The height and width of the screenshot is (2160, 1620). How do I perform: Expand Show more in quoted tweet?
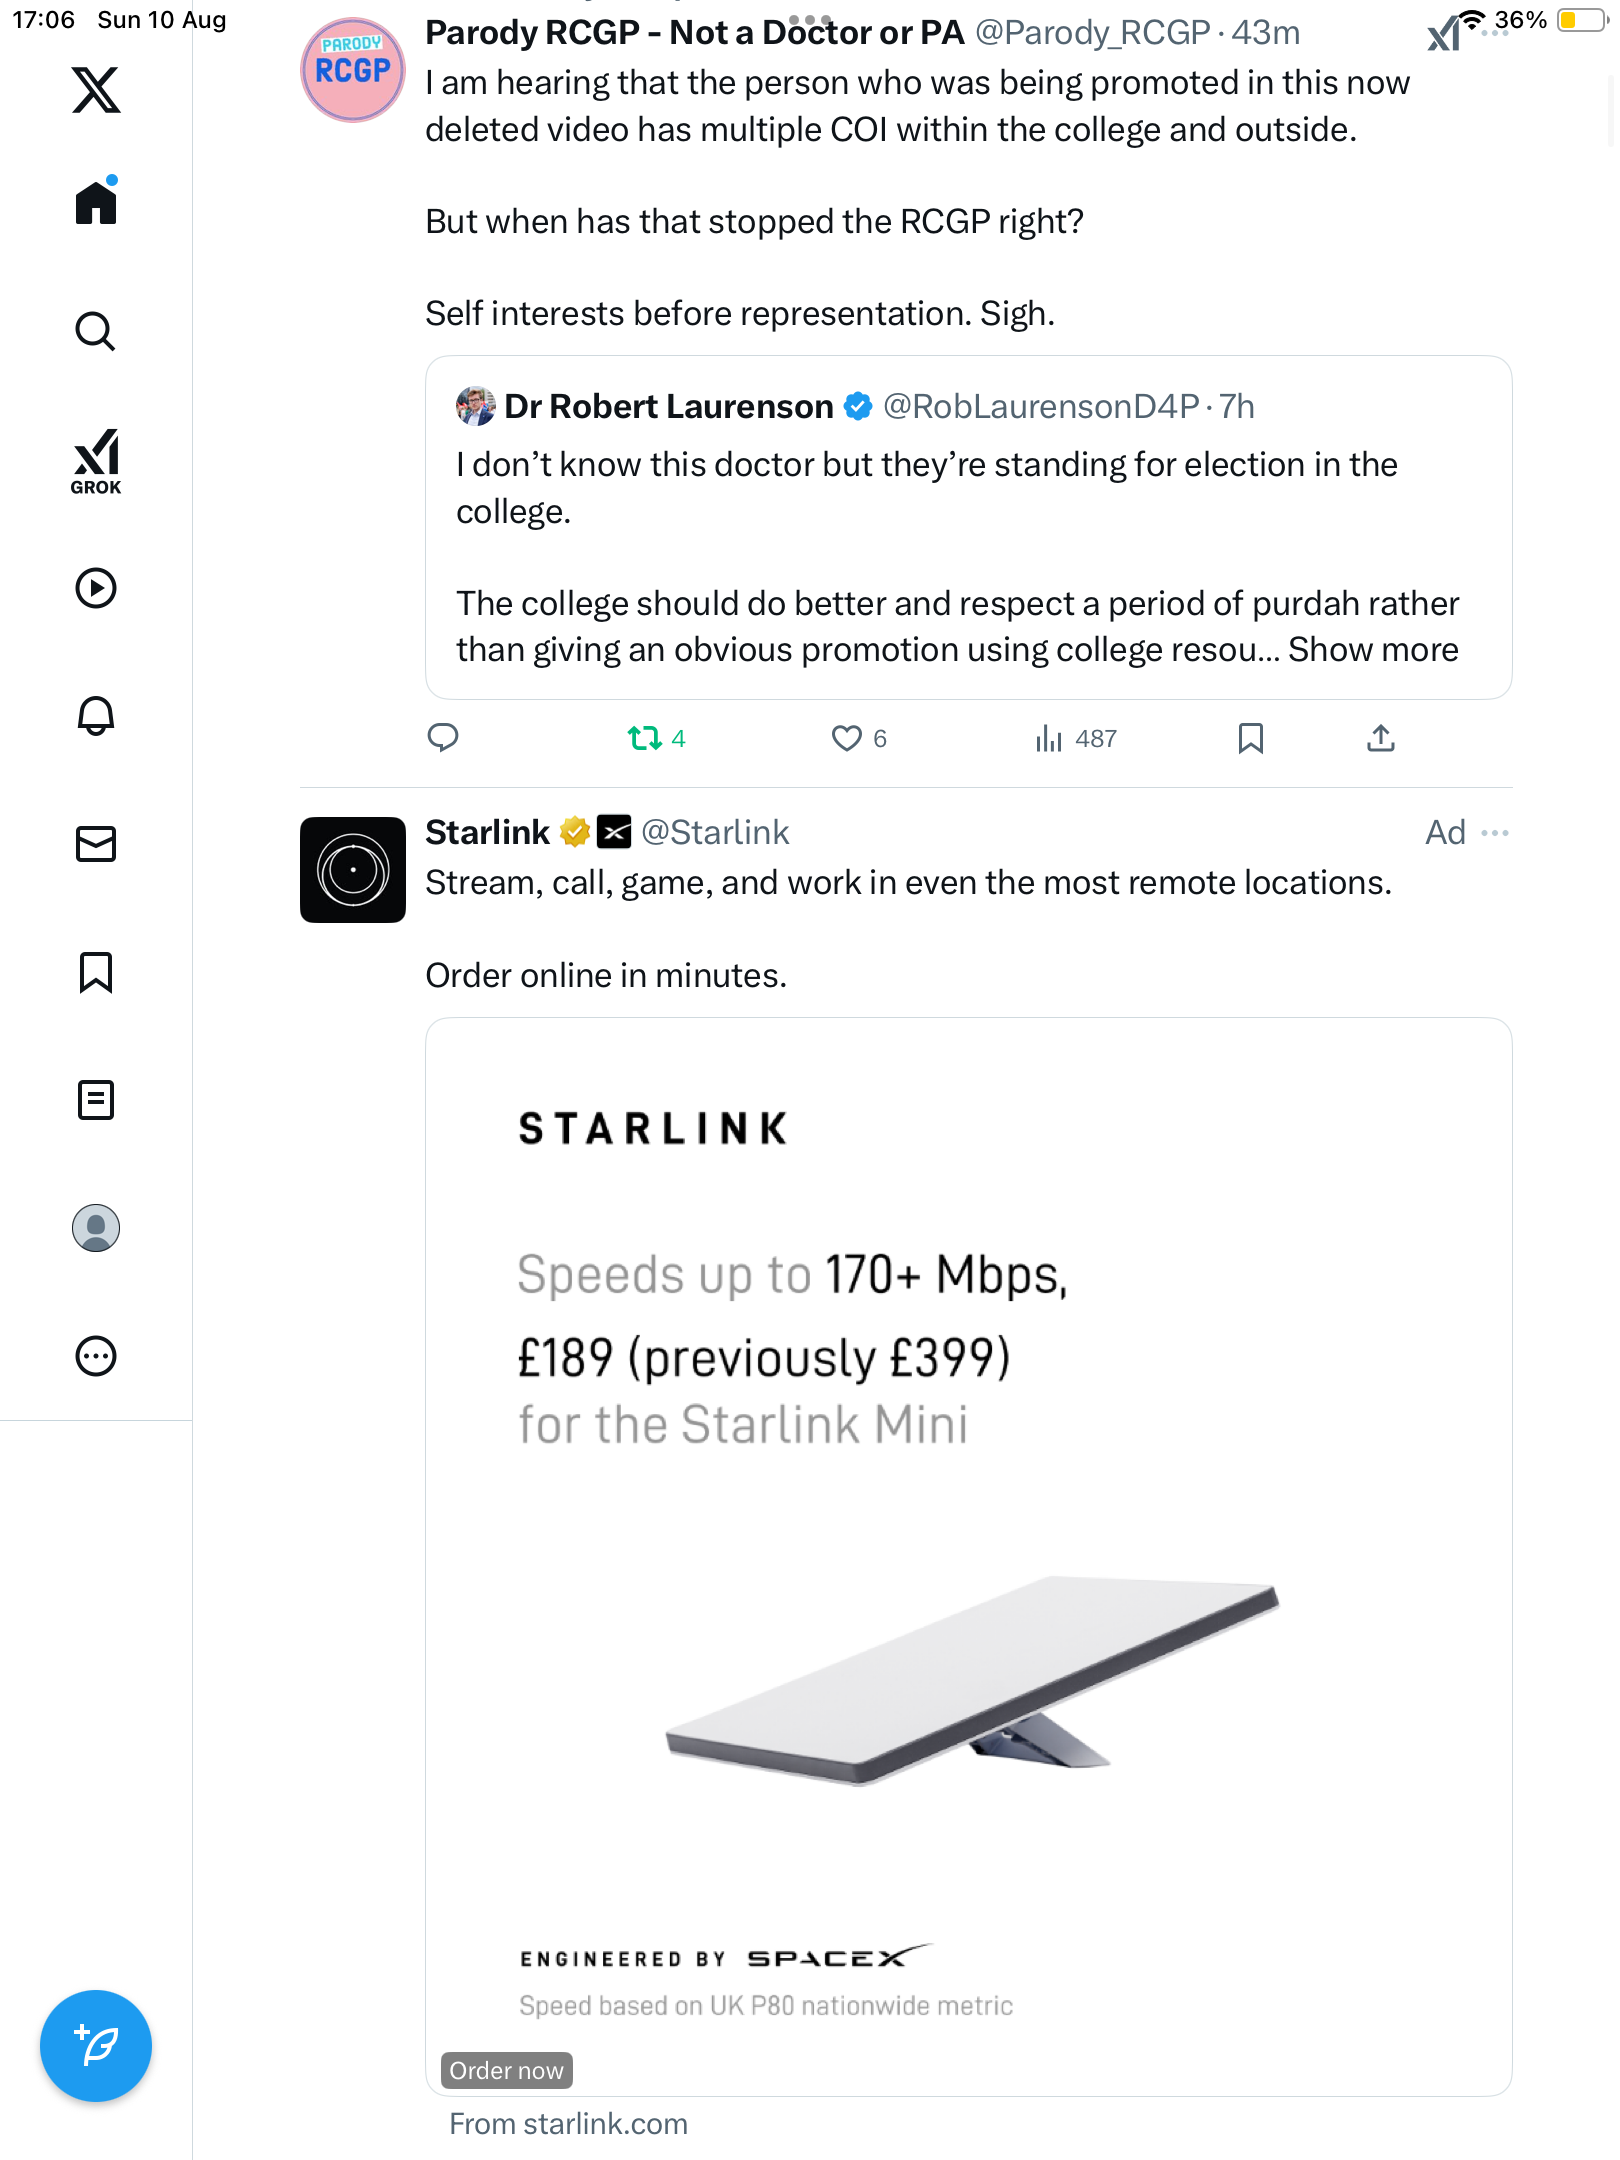pos(1373,650)
